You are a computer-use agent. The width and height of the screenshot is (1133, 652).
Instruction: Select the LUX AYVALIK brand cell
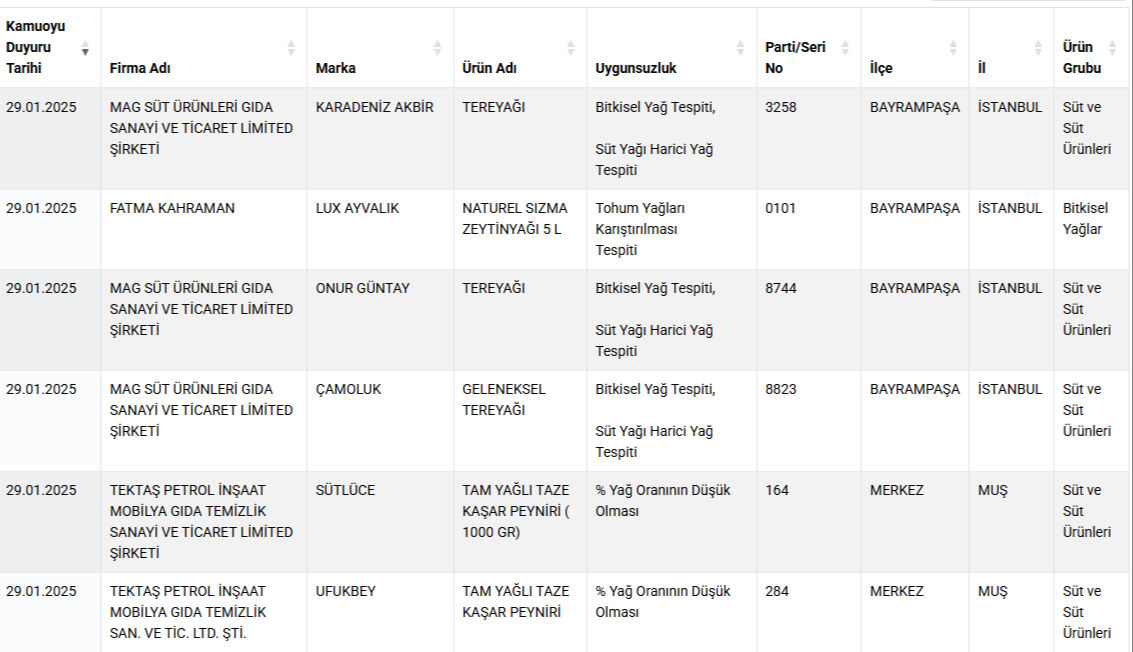[357, 209]
